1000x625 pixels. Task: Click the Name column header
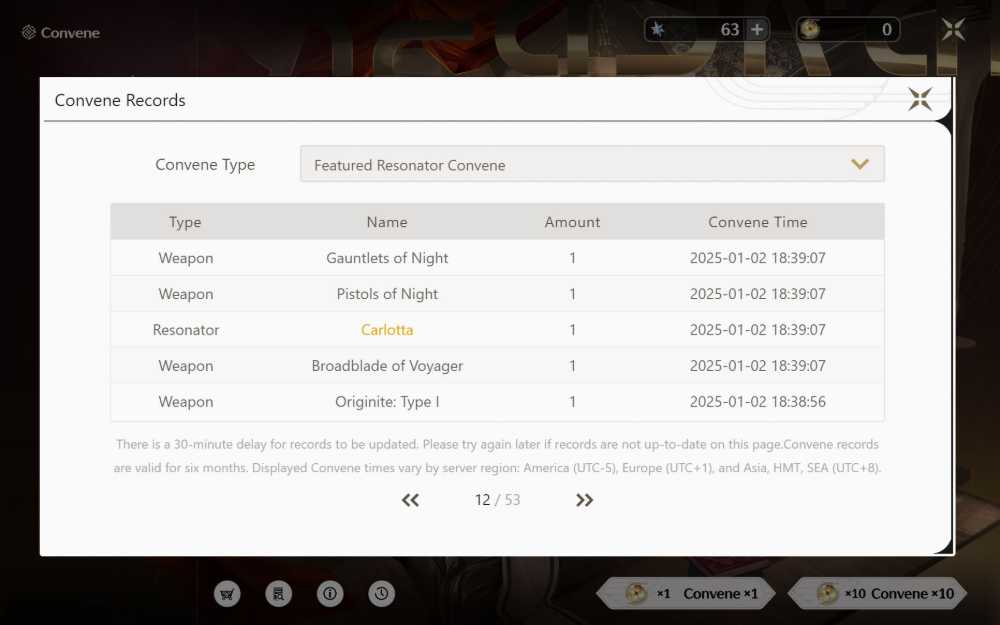point(387,222)
